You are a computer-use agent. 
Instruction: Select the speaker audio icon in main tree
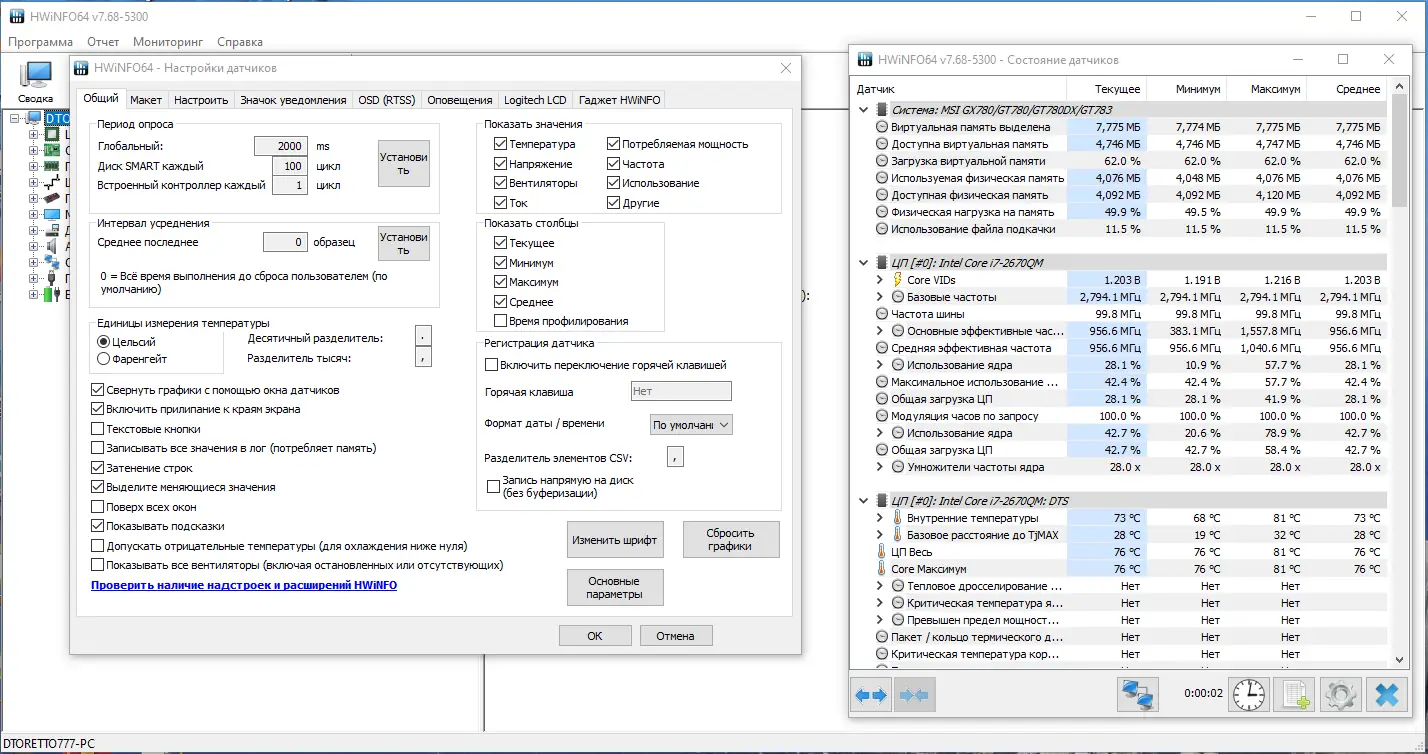point(53,246)
